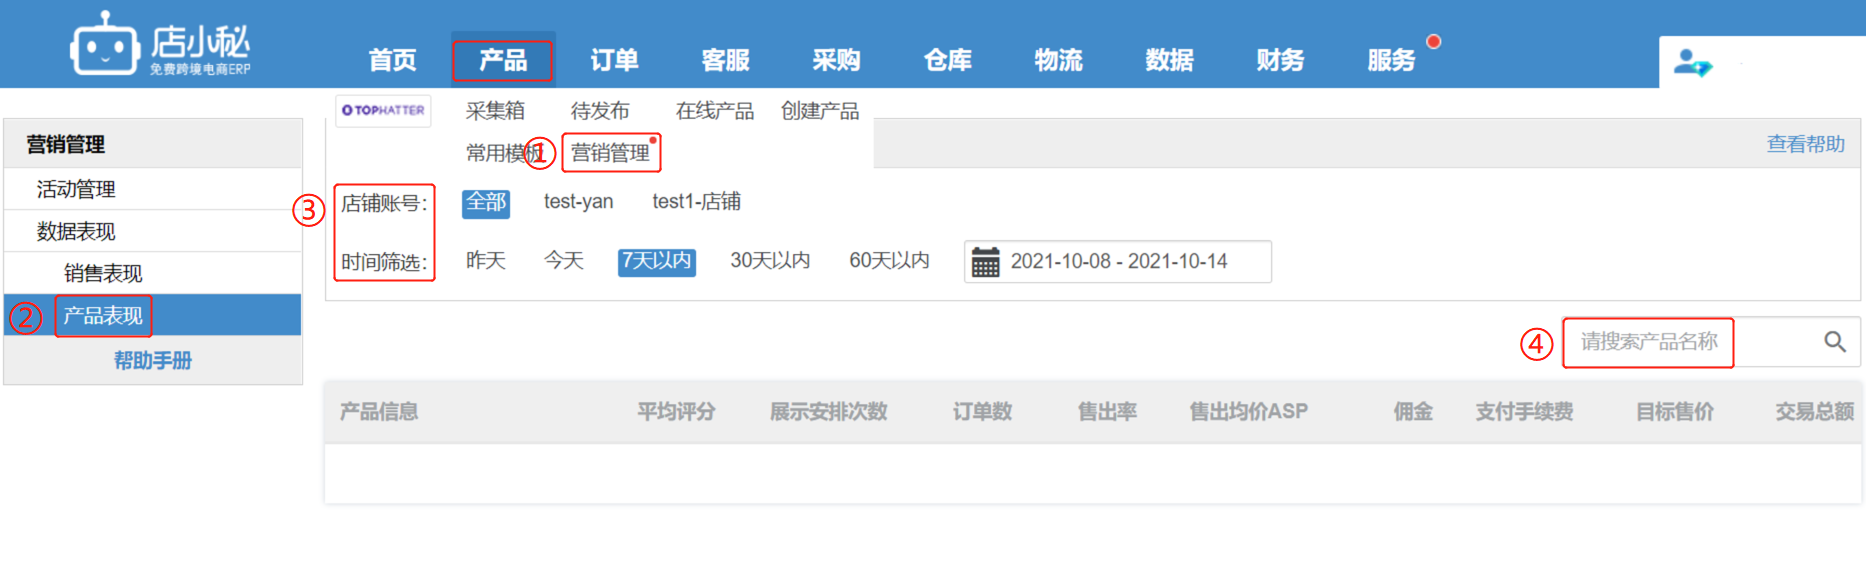
Task: Select 销售表现 in the sidebar
Action: (103, 274)
